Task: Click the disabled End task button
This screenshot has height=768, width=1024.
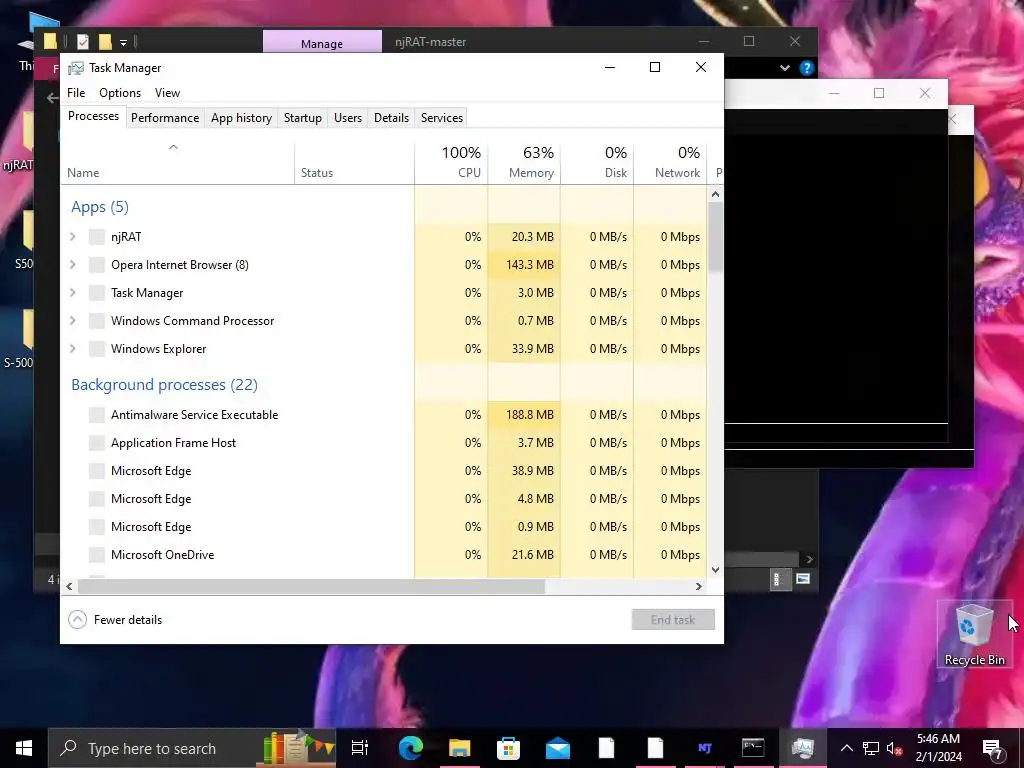Action: pyautogui.click(x=673, y=619)
